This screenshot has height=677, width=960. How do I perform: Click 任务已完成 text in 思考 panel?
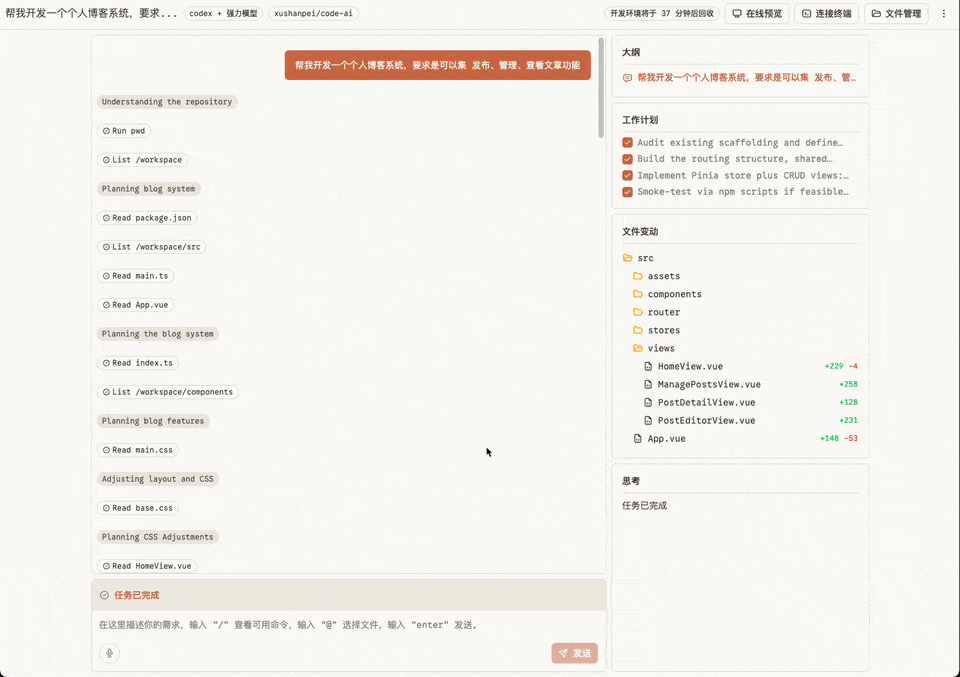[644, 506]
